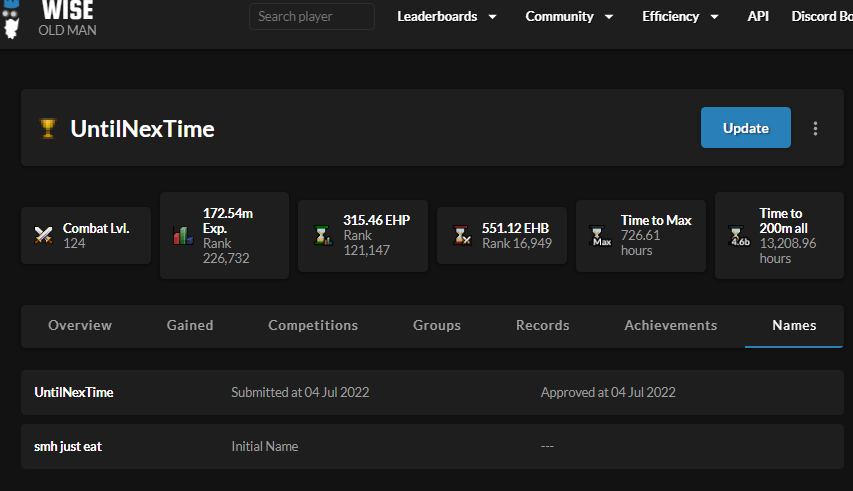Click the Rank 16,949 text

(x=517, y=244)
